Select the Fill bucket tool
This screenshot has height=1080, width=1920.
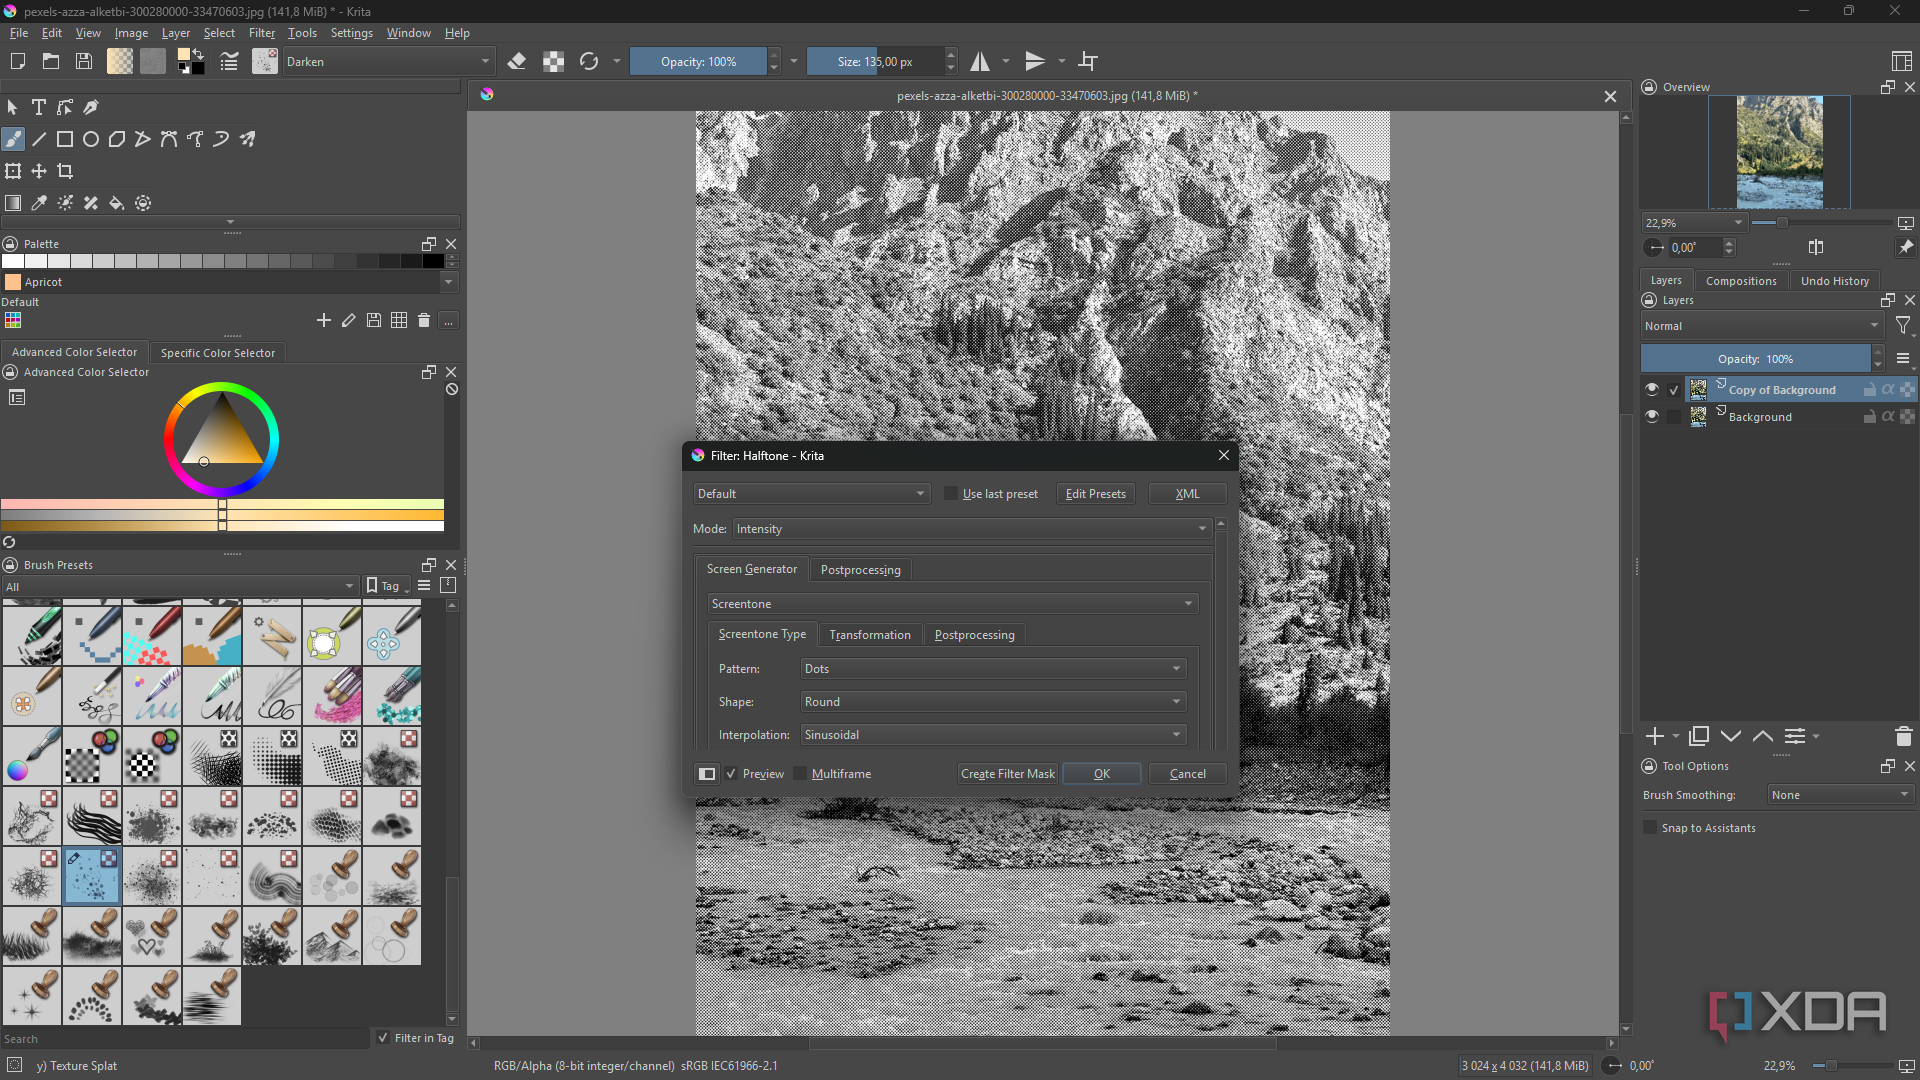pos(117,203)
